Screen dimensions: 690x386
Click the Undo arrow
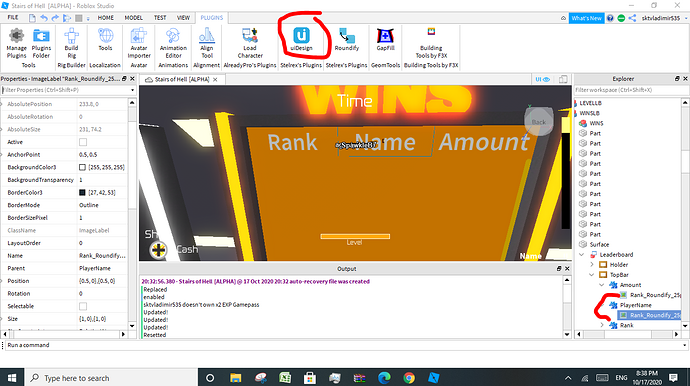click(44, 18)
